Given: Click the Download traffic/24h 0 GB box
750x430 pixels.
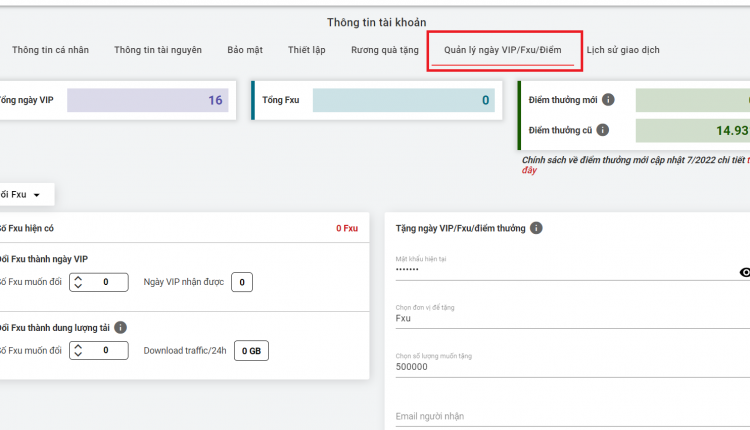Looking at the screenshot, I should pos(251,351).
